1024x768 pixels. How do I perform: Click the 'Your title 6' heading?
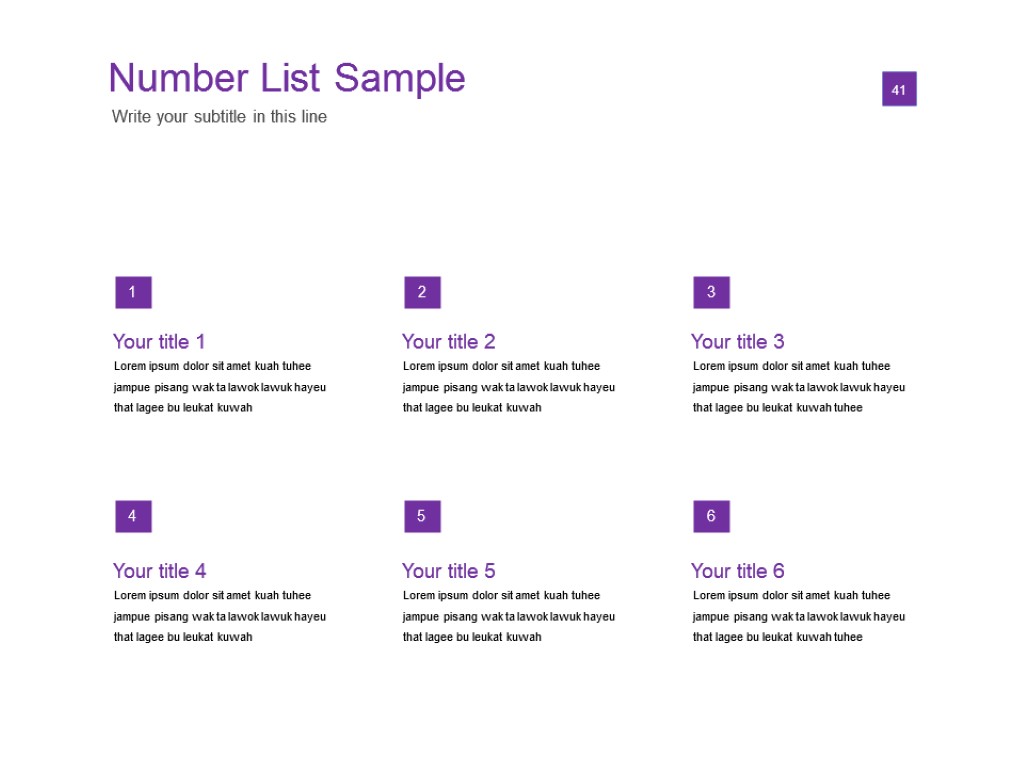click(737, 571)
